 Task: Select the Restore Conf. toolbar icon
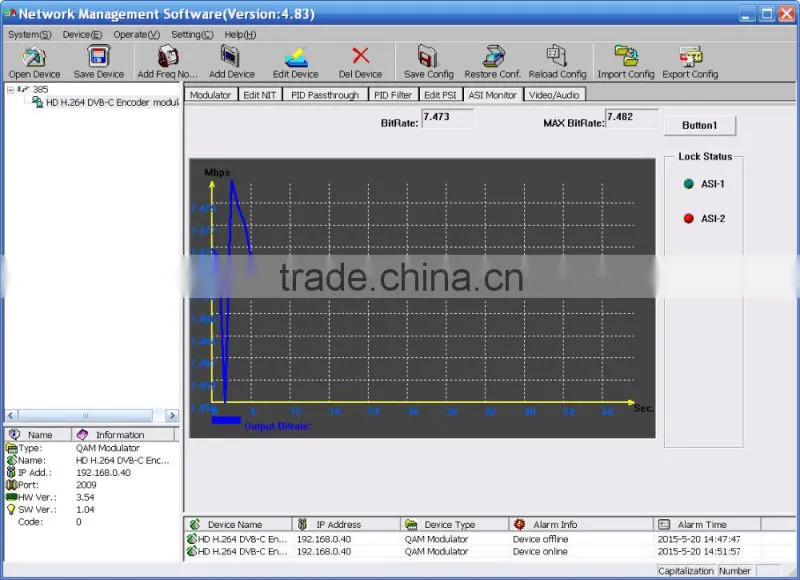click(x=493, y=62)
